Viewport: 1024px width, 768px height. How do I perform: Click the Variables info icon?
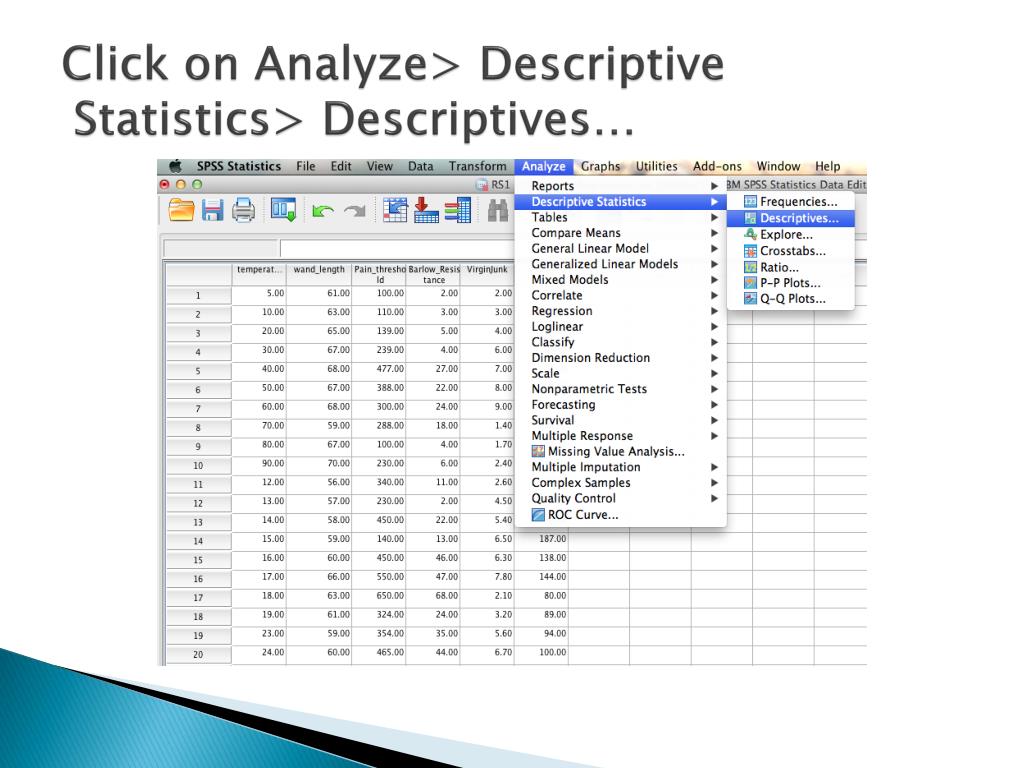[x=458, y=210]
